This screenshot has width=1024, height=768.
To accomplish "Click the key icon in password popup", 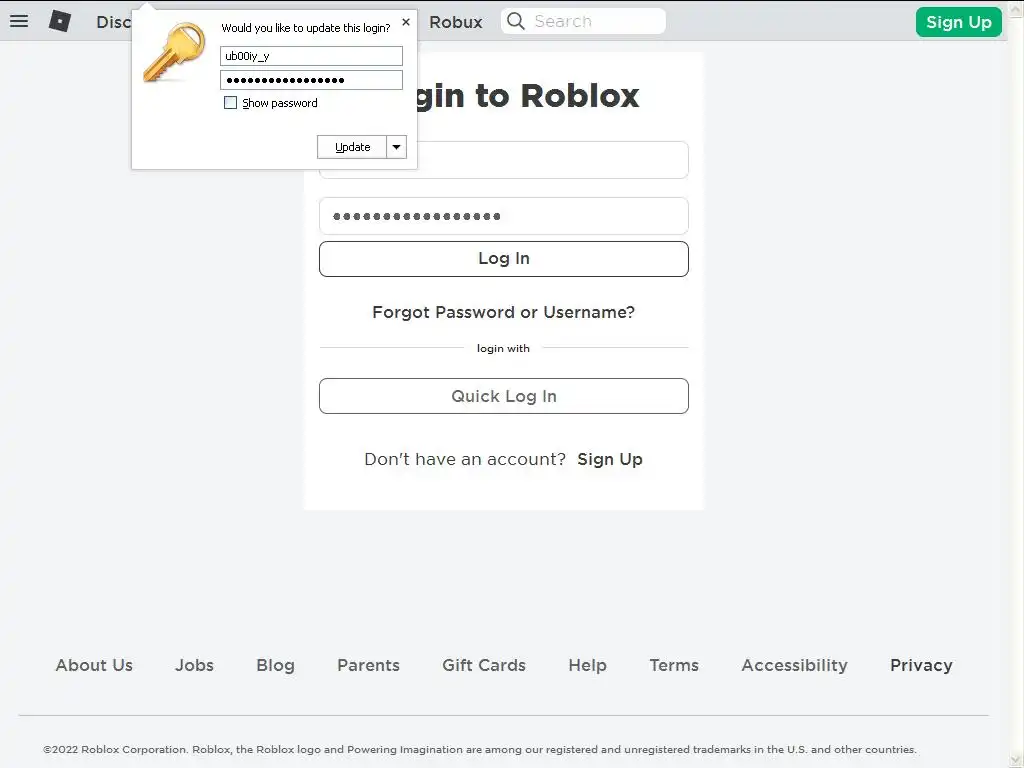I will tap(174, 52).
